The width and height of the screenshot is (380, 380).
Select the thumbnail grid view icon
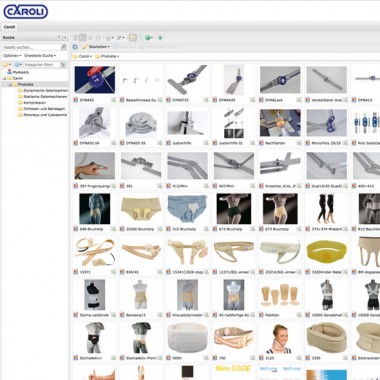82,38
